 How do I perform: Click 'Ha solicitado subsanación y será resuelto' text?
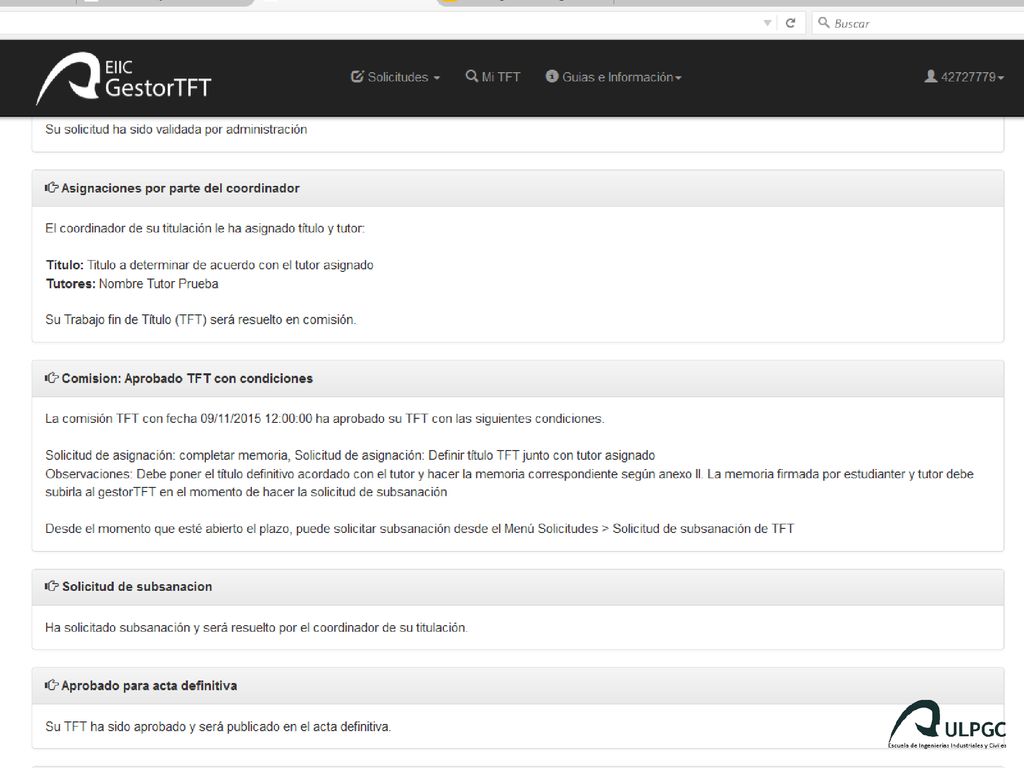point(256,628)
